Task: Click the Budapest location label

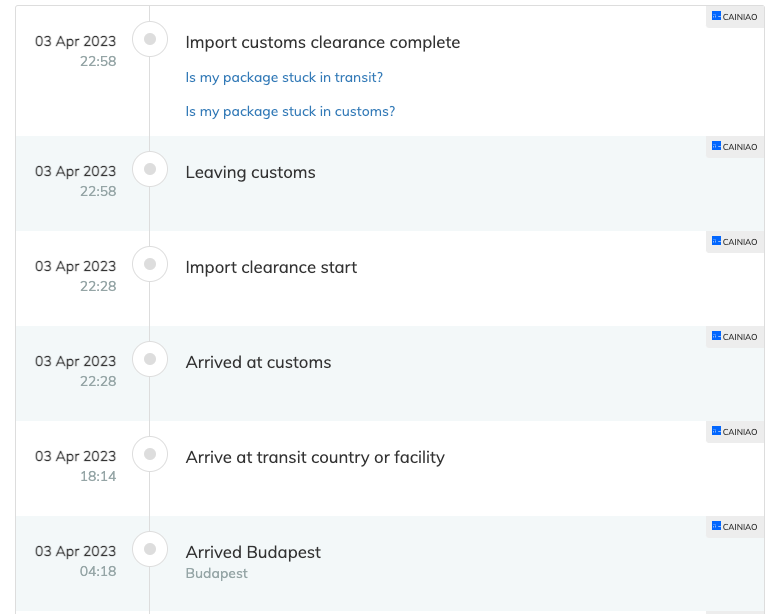Action: [217, 573]
